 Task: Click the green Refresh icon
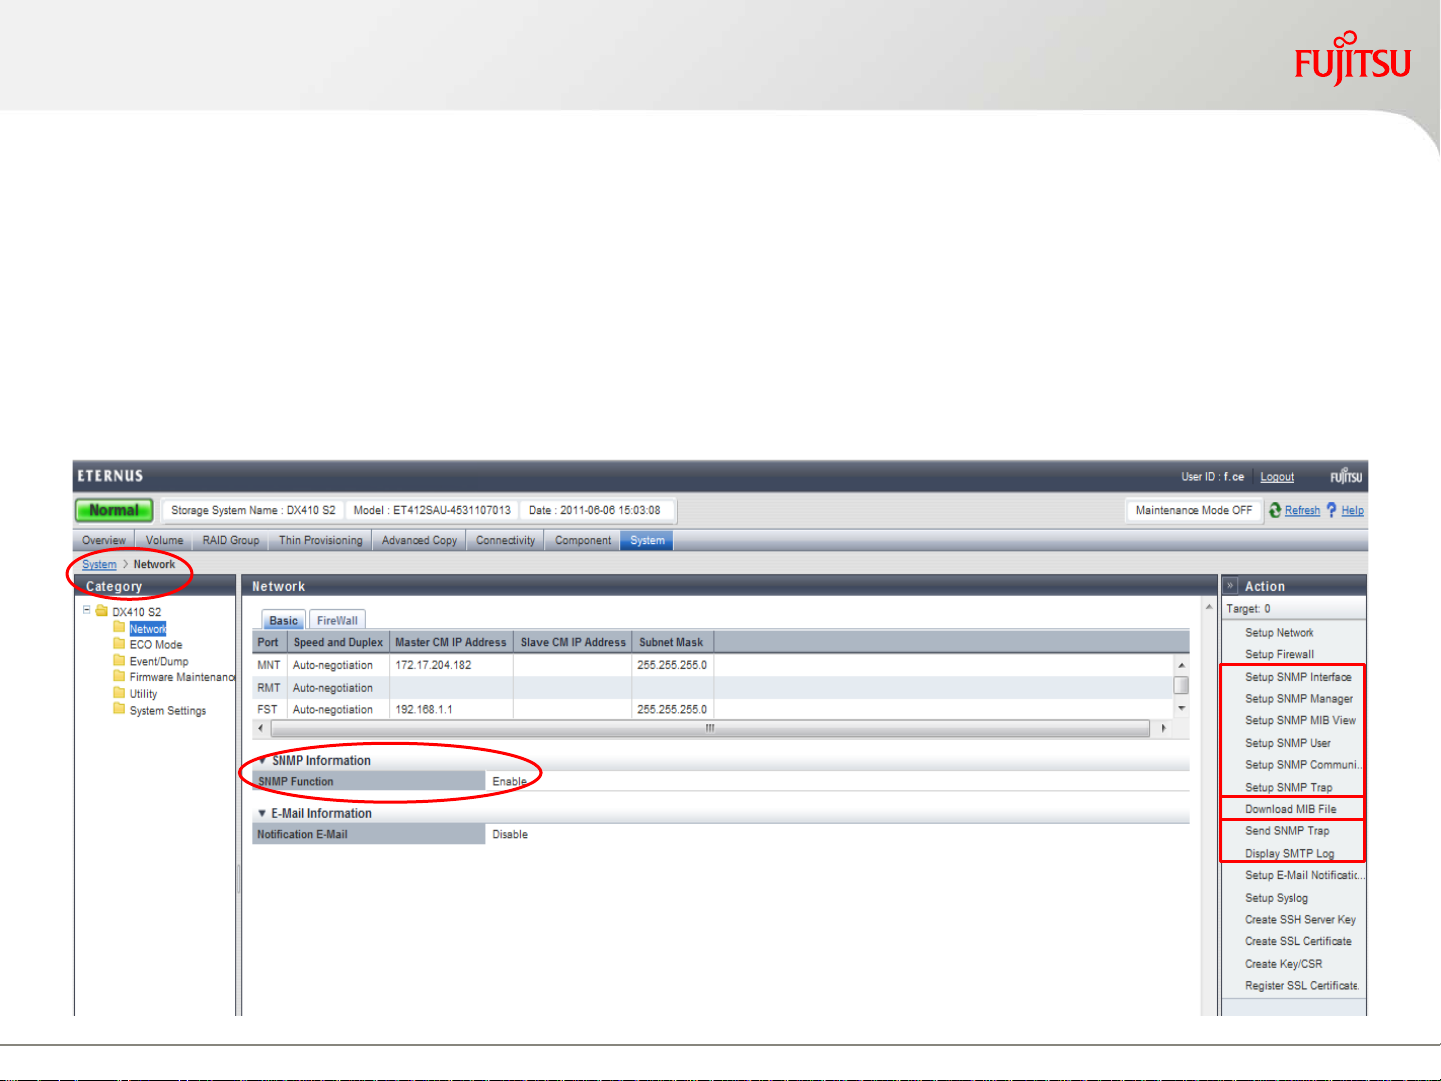1275,510
